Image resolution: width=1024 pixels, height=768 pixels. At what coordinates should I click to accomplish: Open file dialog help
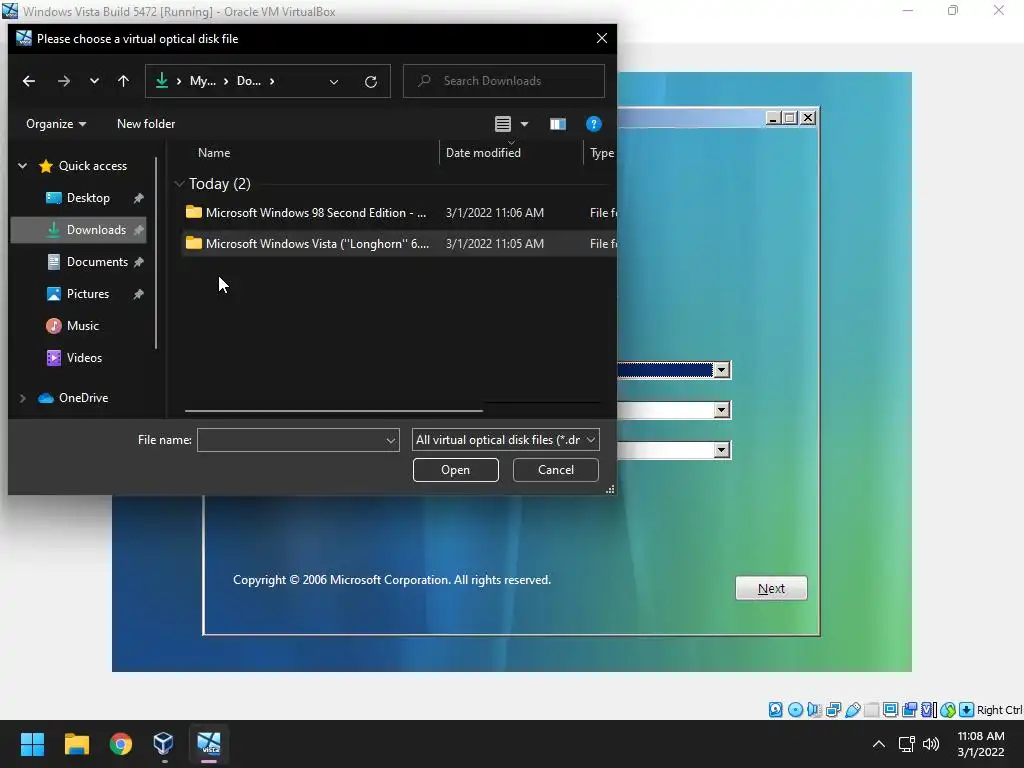pos(594,124)
